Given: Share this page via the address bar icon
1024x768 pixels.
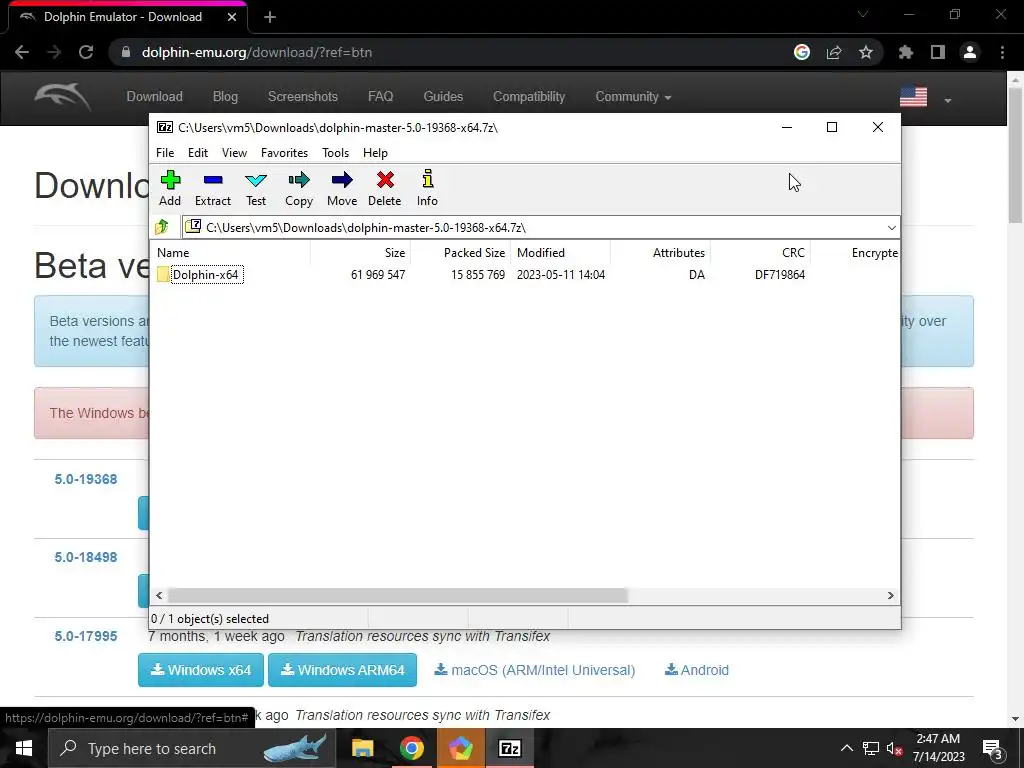Looking at the screenshot, I should 834,52.
